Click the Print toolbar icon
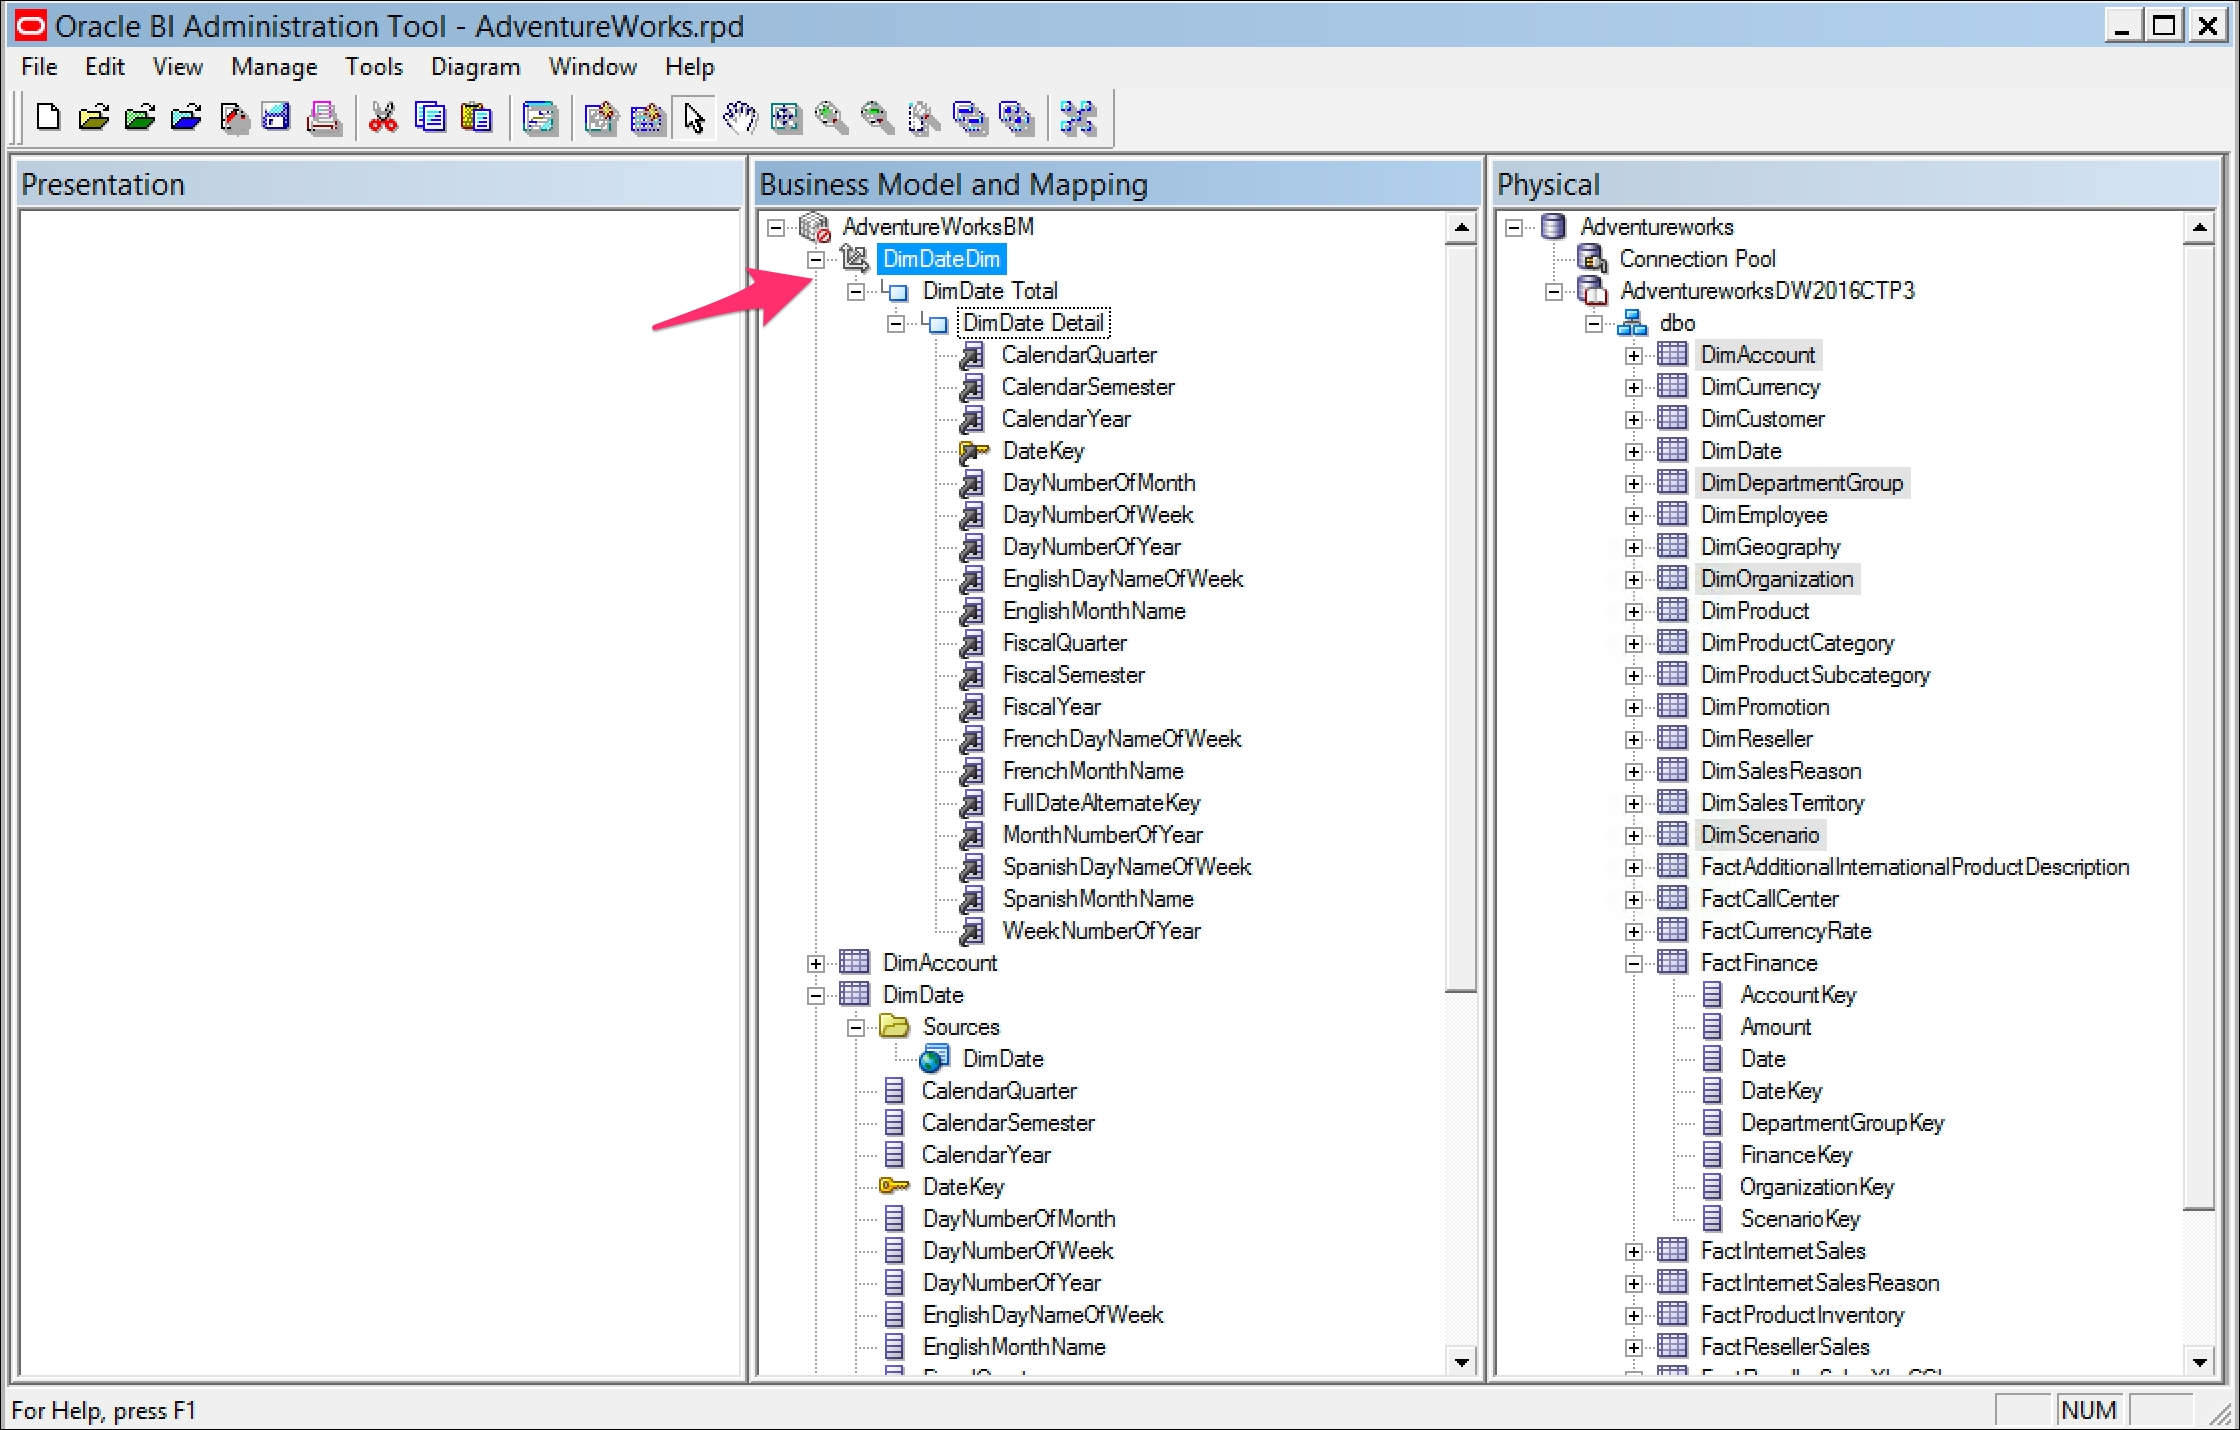Image resolution: width=2240 pixels, height=1430 pixels. pos(323,118)
